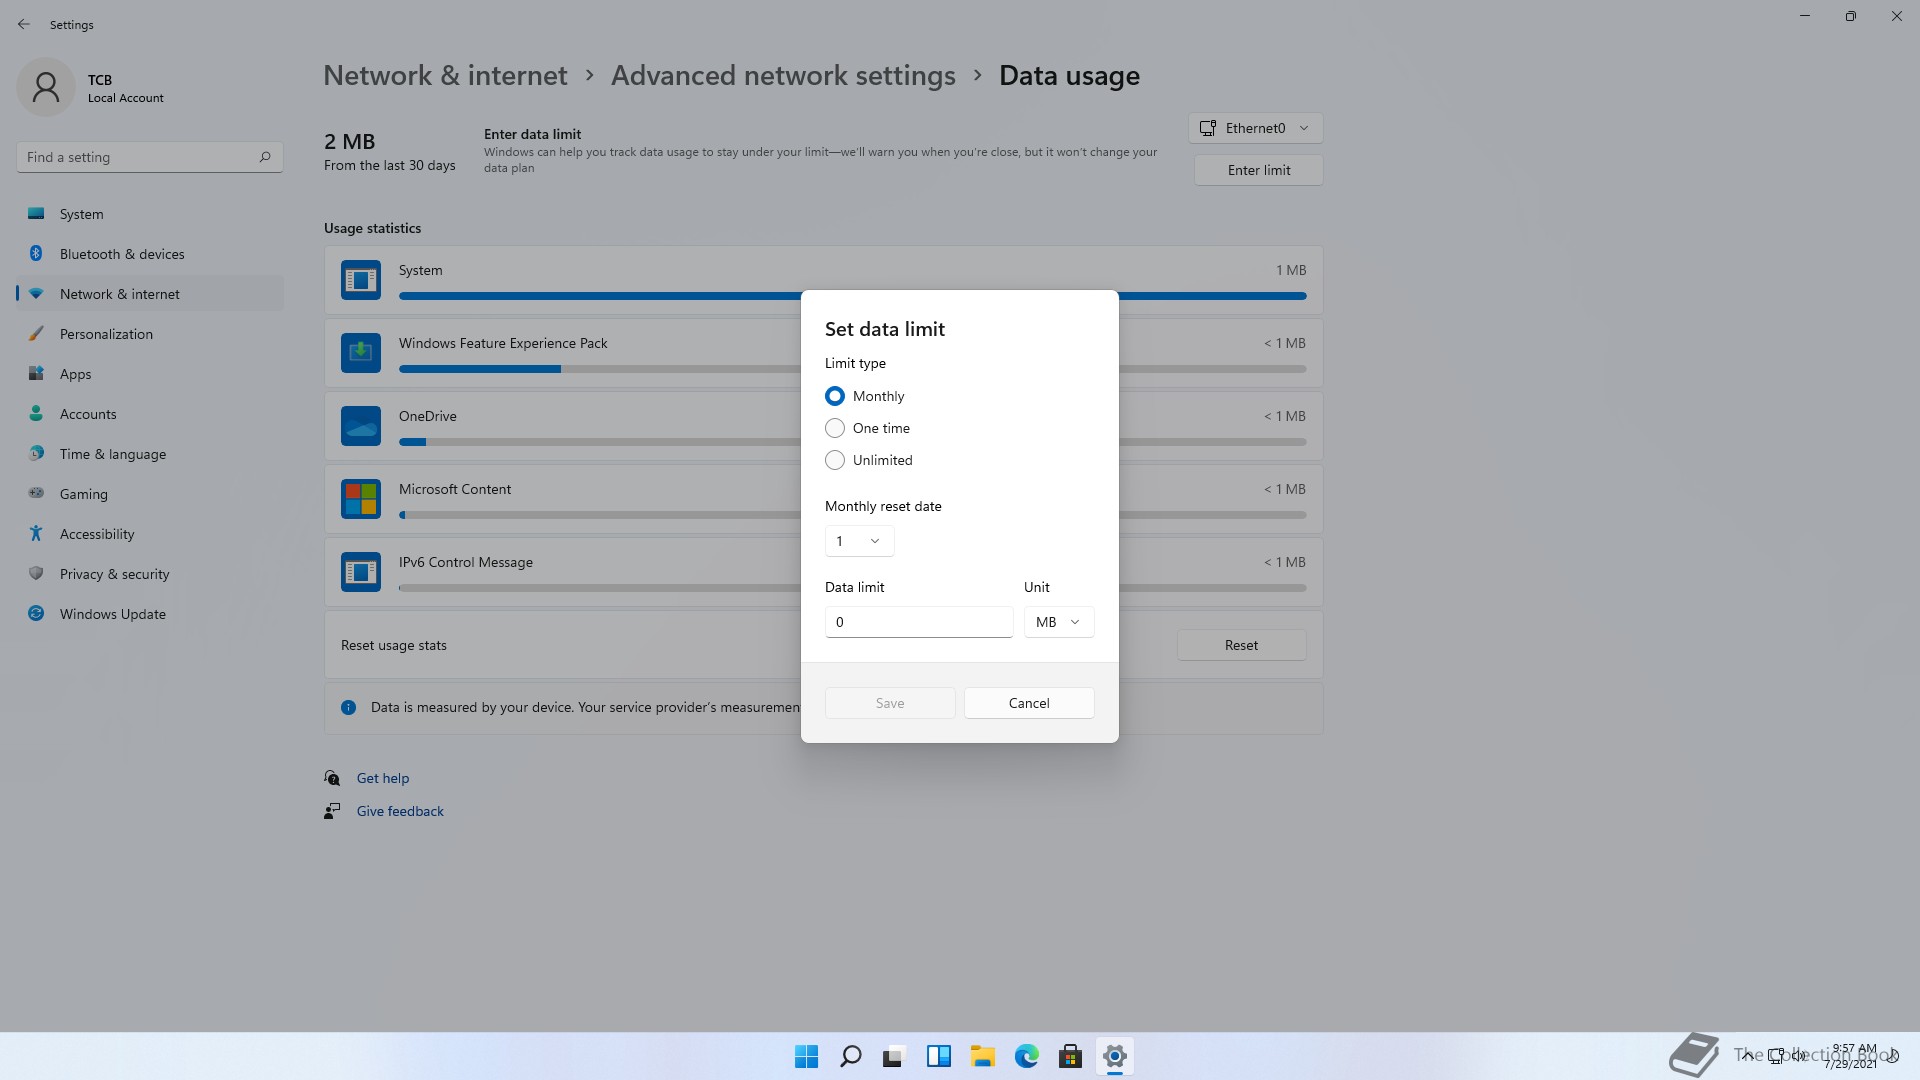Image resolution: width=1920 pixels, height=1080 pixels.
Task: Open the Unit MB dropdown
Action: coord(1059,622)
